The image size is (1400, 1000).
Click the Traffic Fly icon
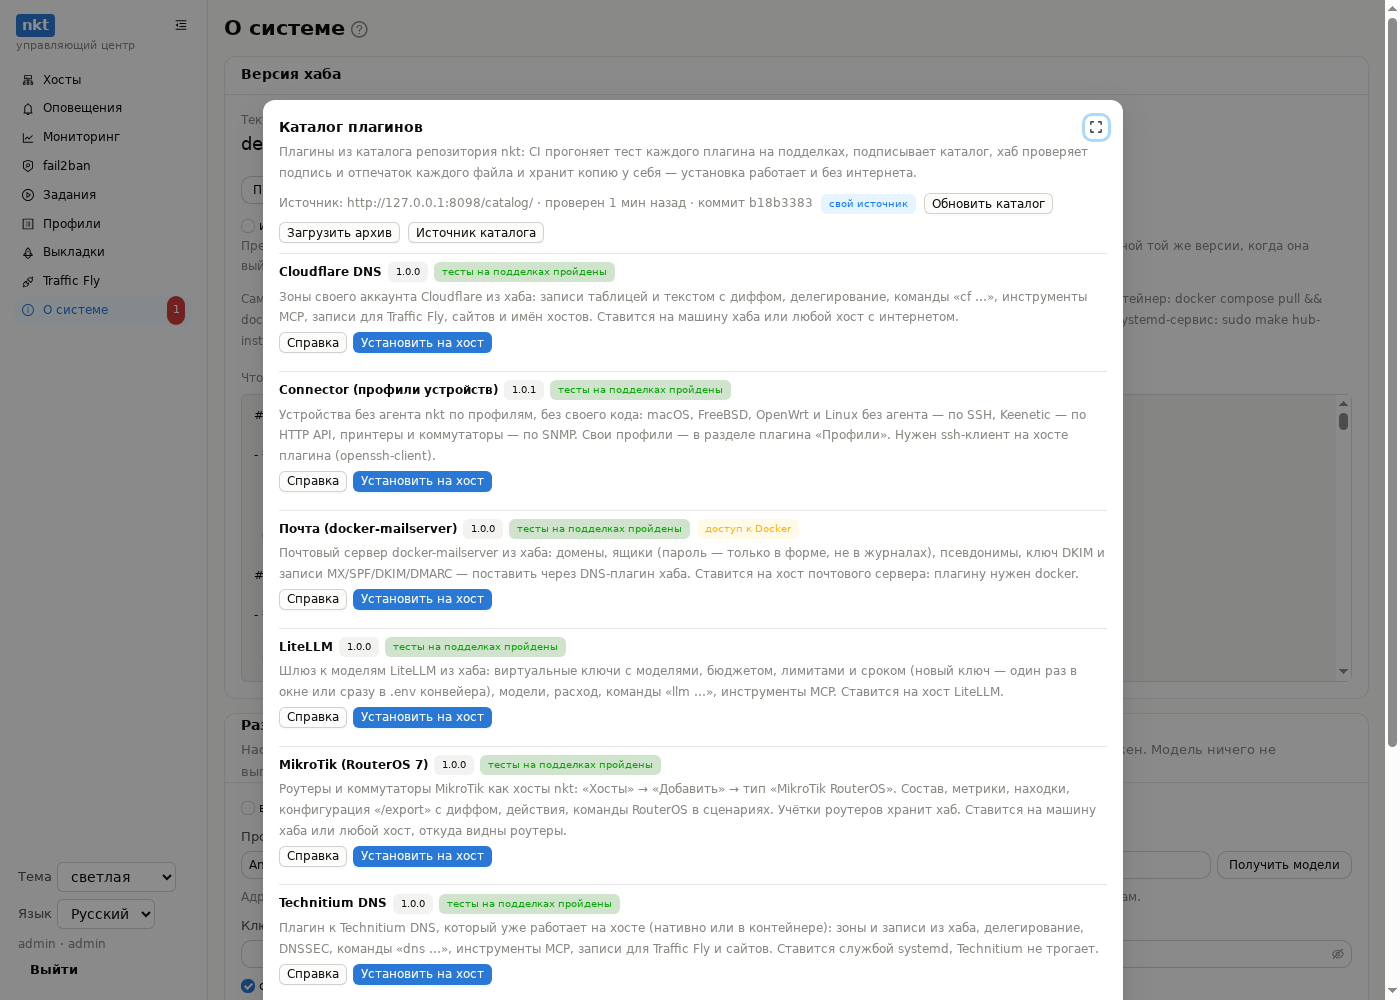28,281
